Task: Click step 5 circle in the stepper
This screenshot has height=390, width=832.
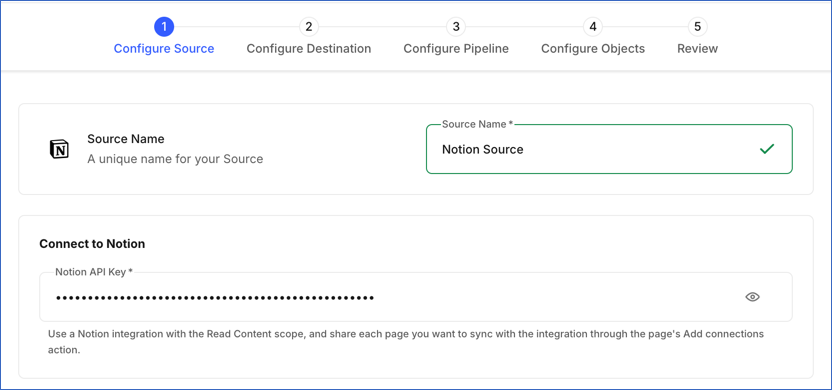Action: [x=697, y=27]
